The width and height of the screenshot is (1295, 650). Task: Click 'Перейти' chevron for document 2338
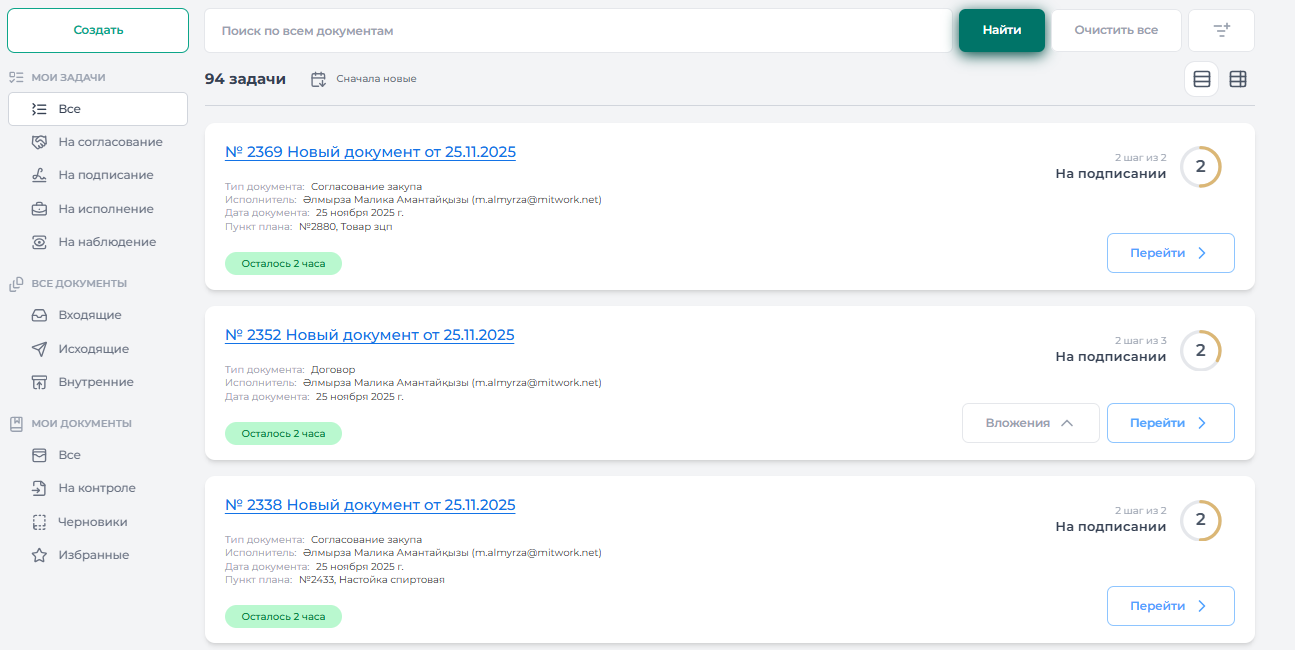point(1201,606)
